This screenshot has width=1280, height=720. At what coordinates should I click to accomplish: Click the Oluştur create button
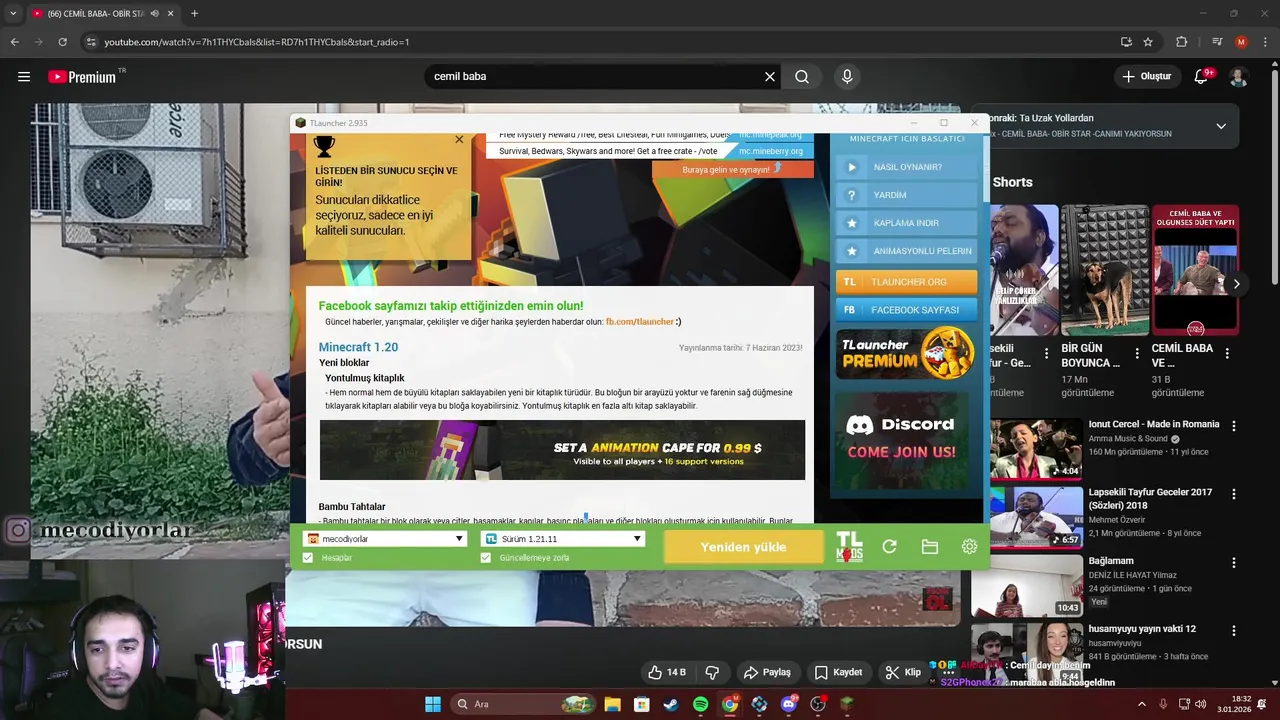(1146, 76)
